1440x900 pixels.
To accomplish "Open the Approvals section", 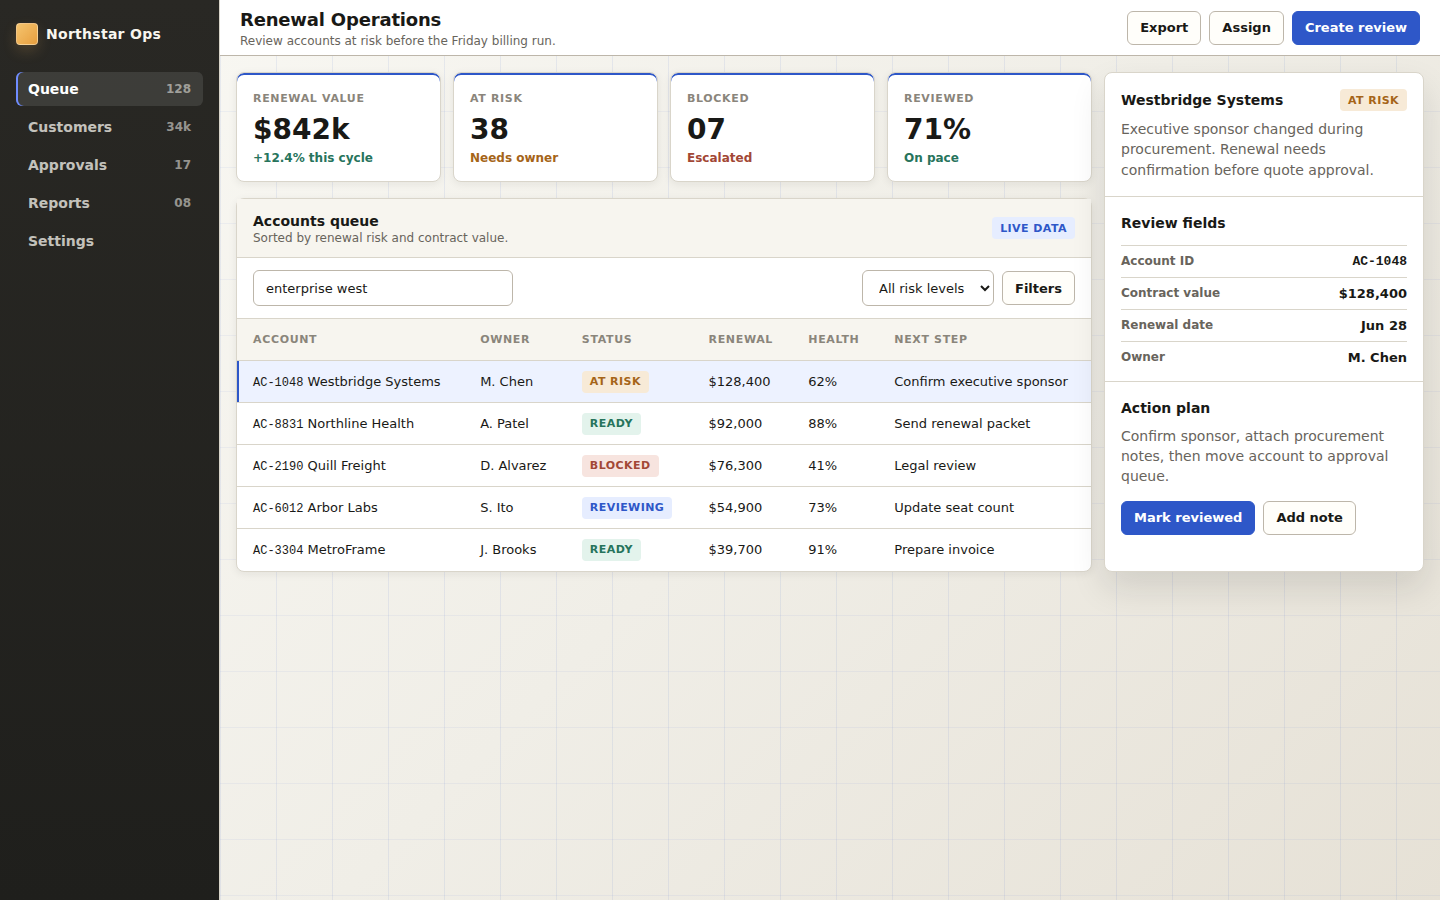I will click(109, 165).
